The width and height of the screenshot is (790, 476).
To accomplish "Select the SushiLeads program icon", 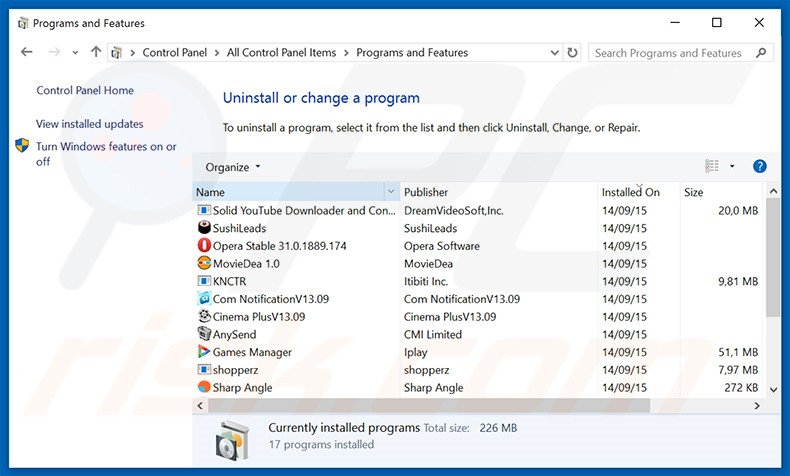I will pos(204,228).
